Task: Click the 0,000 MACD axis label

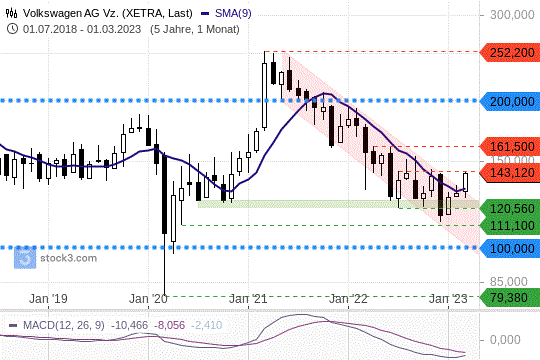Action: pyautogui.click(x=505, y=340)
